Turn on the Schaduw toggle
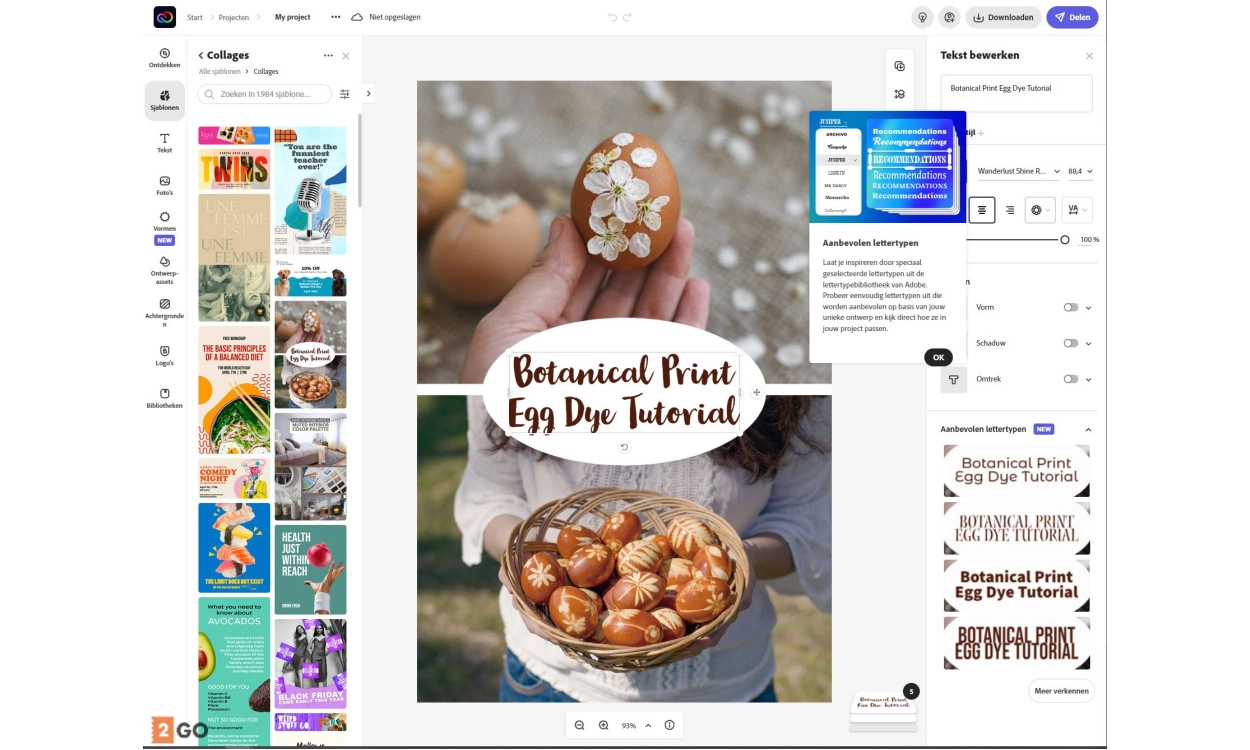 (x=1070, y=343)
